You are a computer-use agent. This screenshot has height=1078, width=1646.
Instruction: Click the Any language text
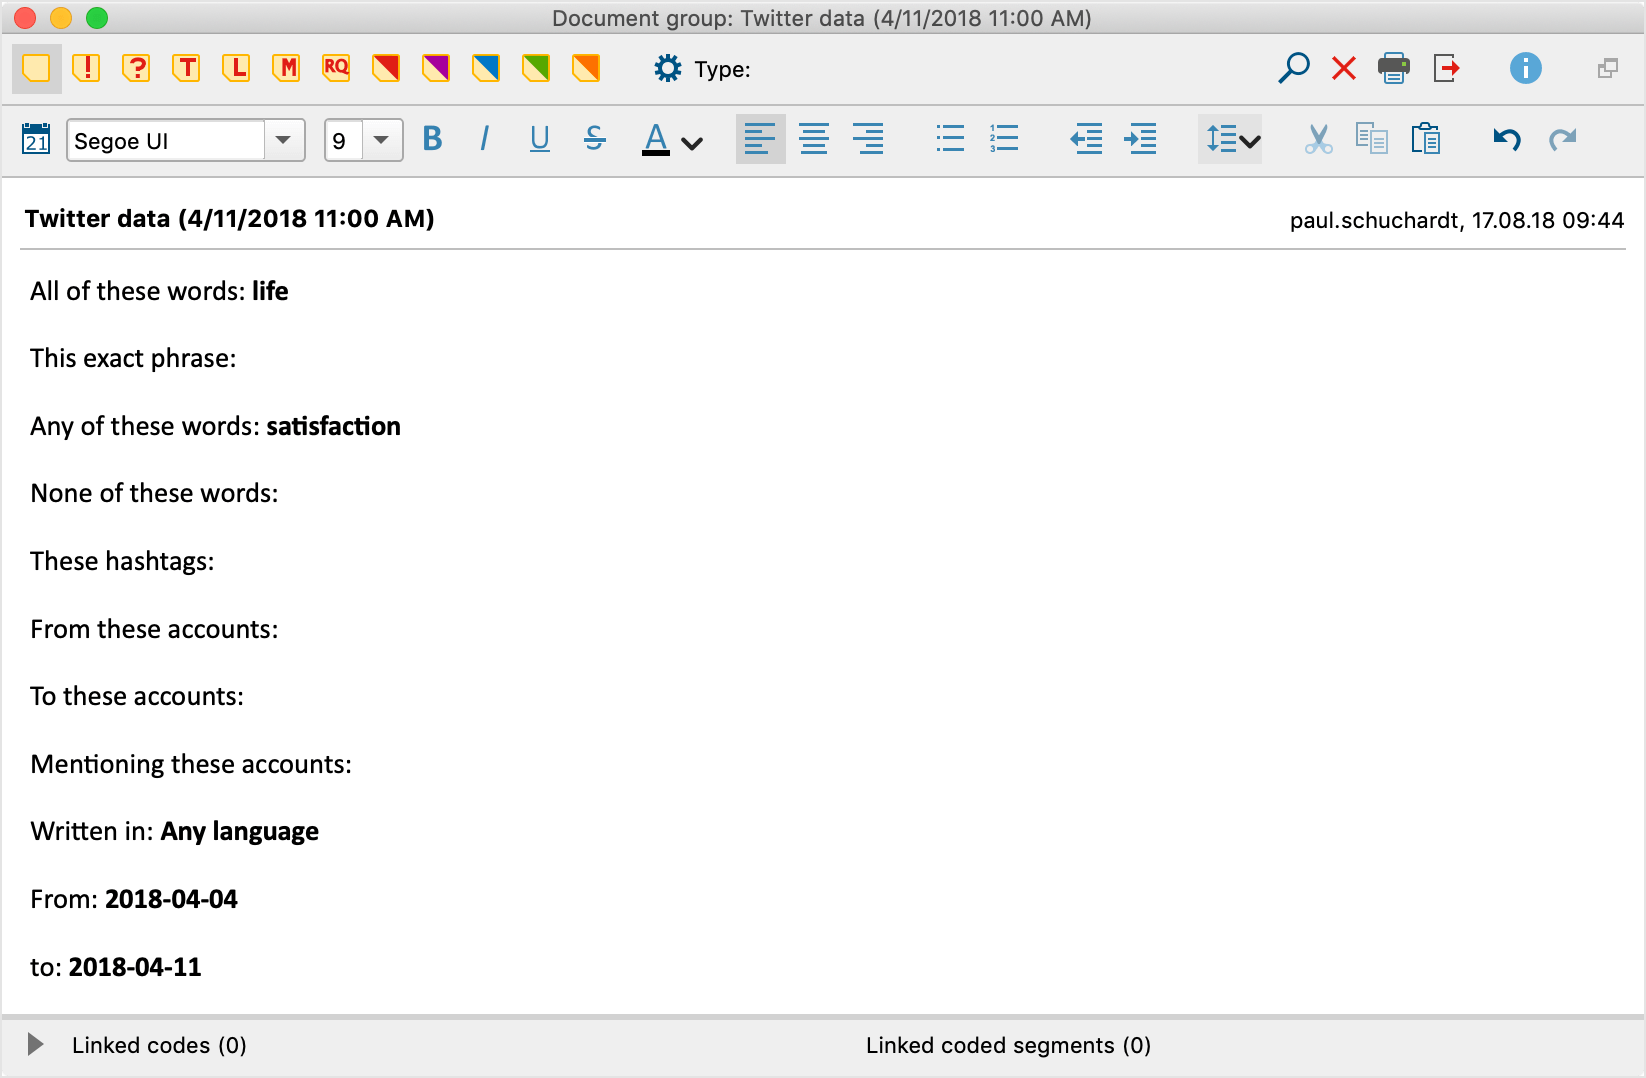point(240,832)
